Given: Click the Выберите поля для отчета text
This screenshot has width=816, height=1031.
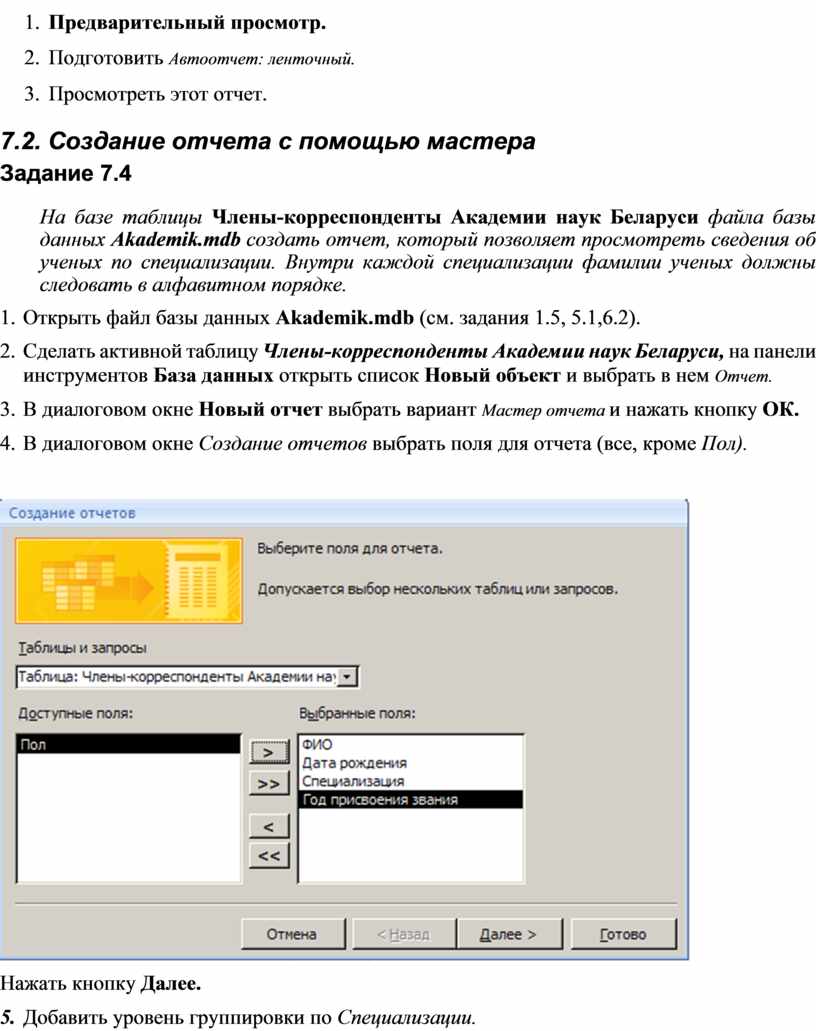Looking at the screenshot, I should [x=350, y=548].
